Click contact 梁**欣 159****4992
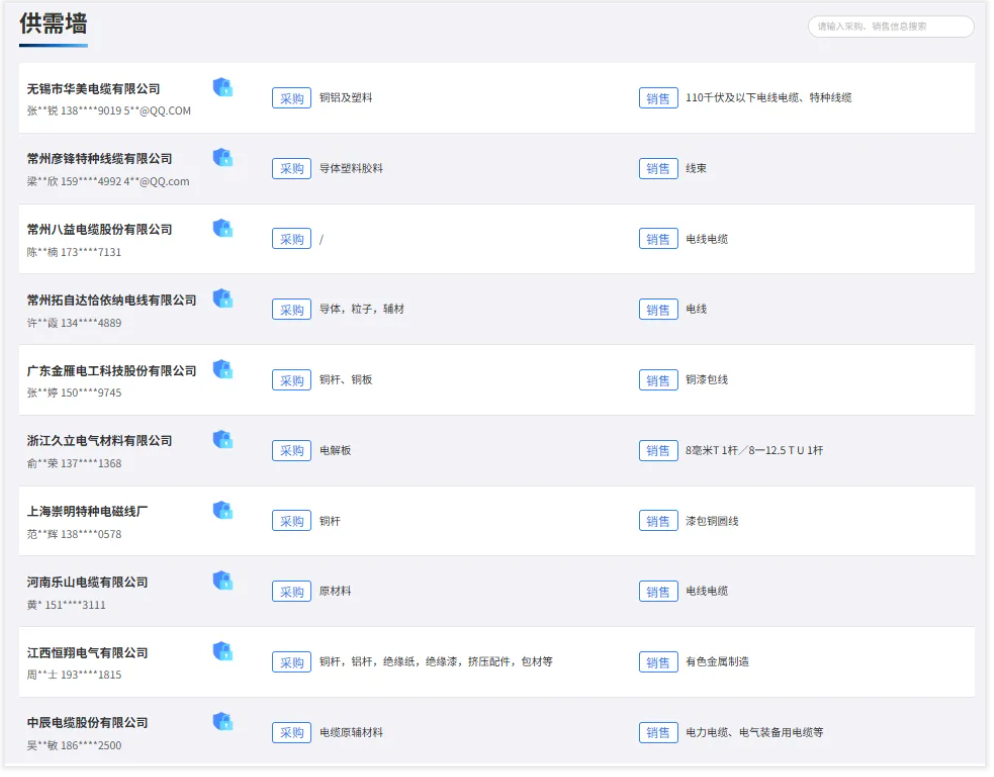Viewport: 994px width, 777px height. tap(74, 182)
